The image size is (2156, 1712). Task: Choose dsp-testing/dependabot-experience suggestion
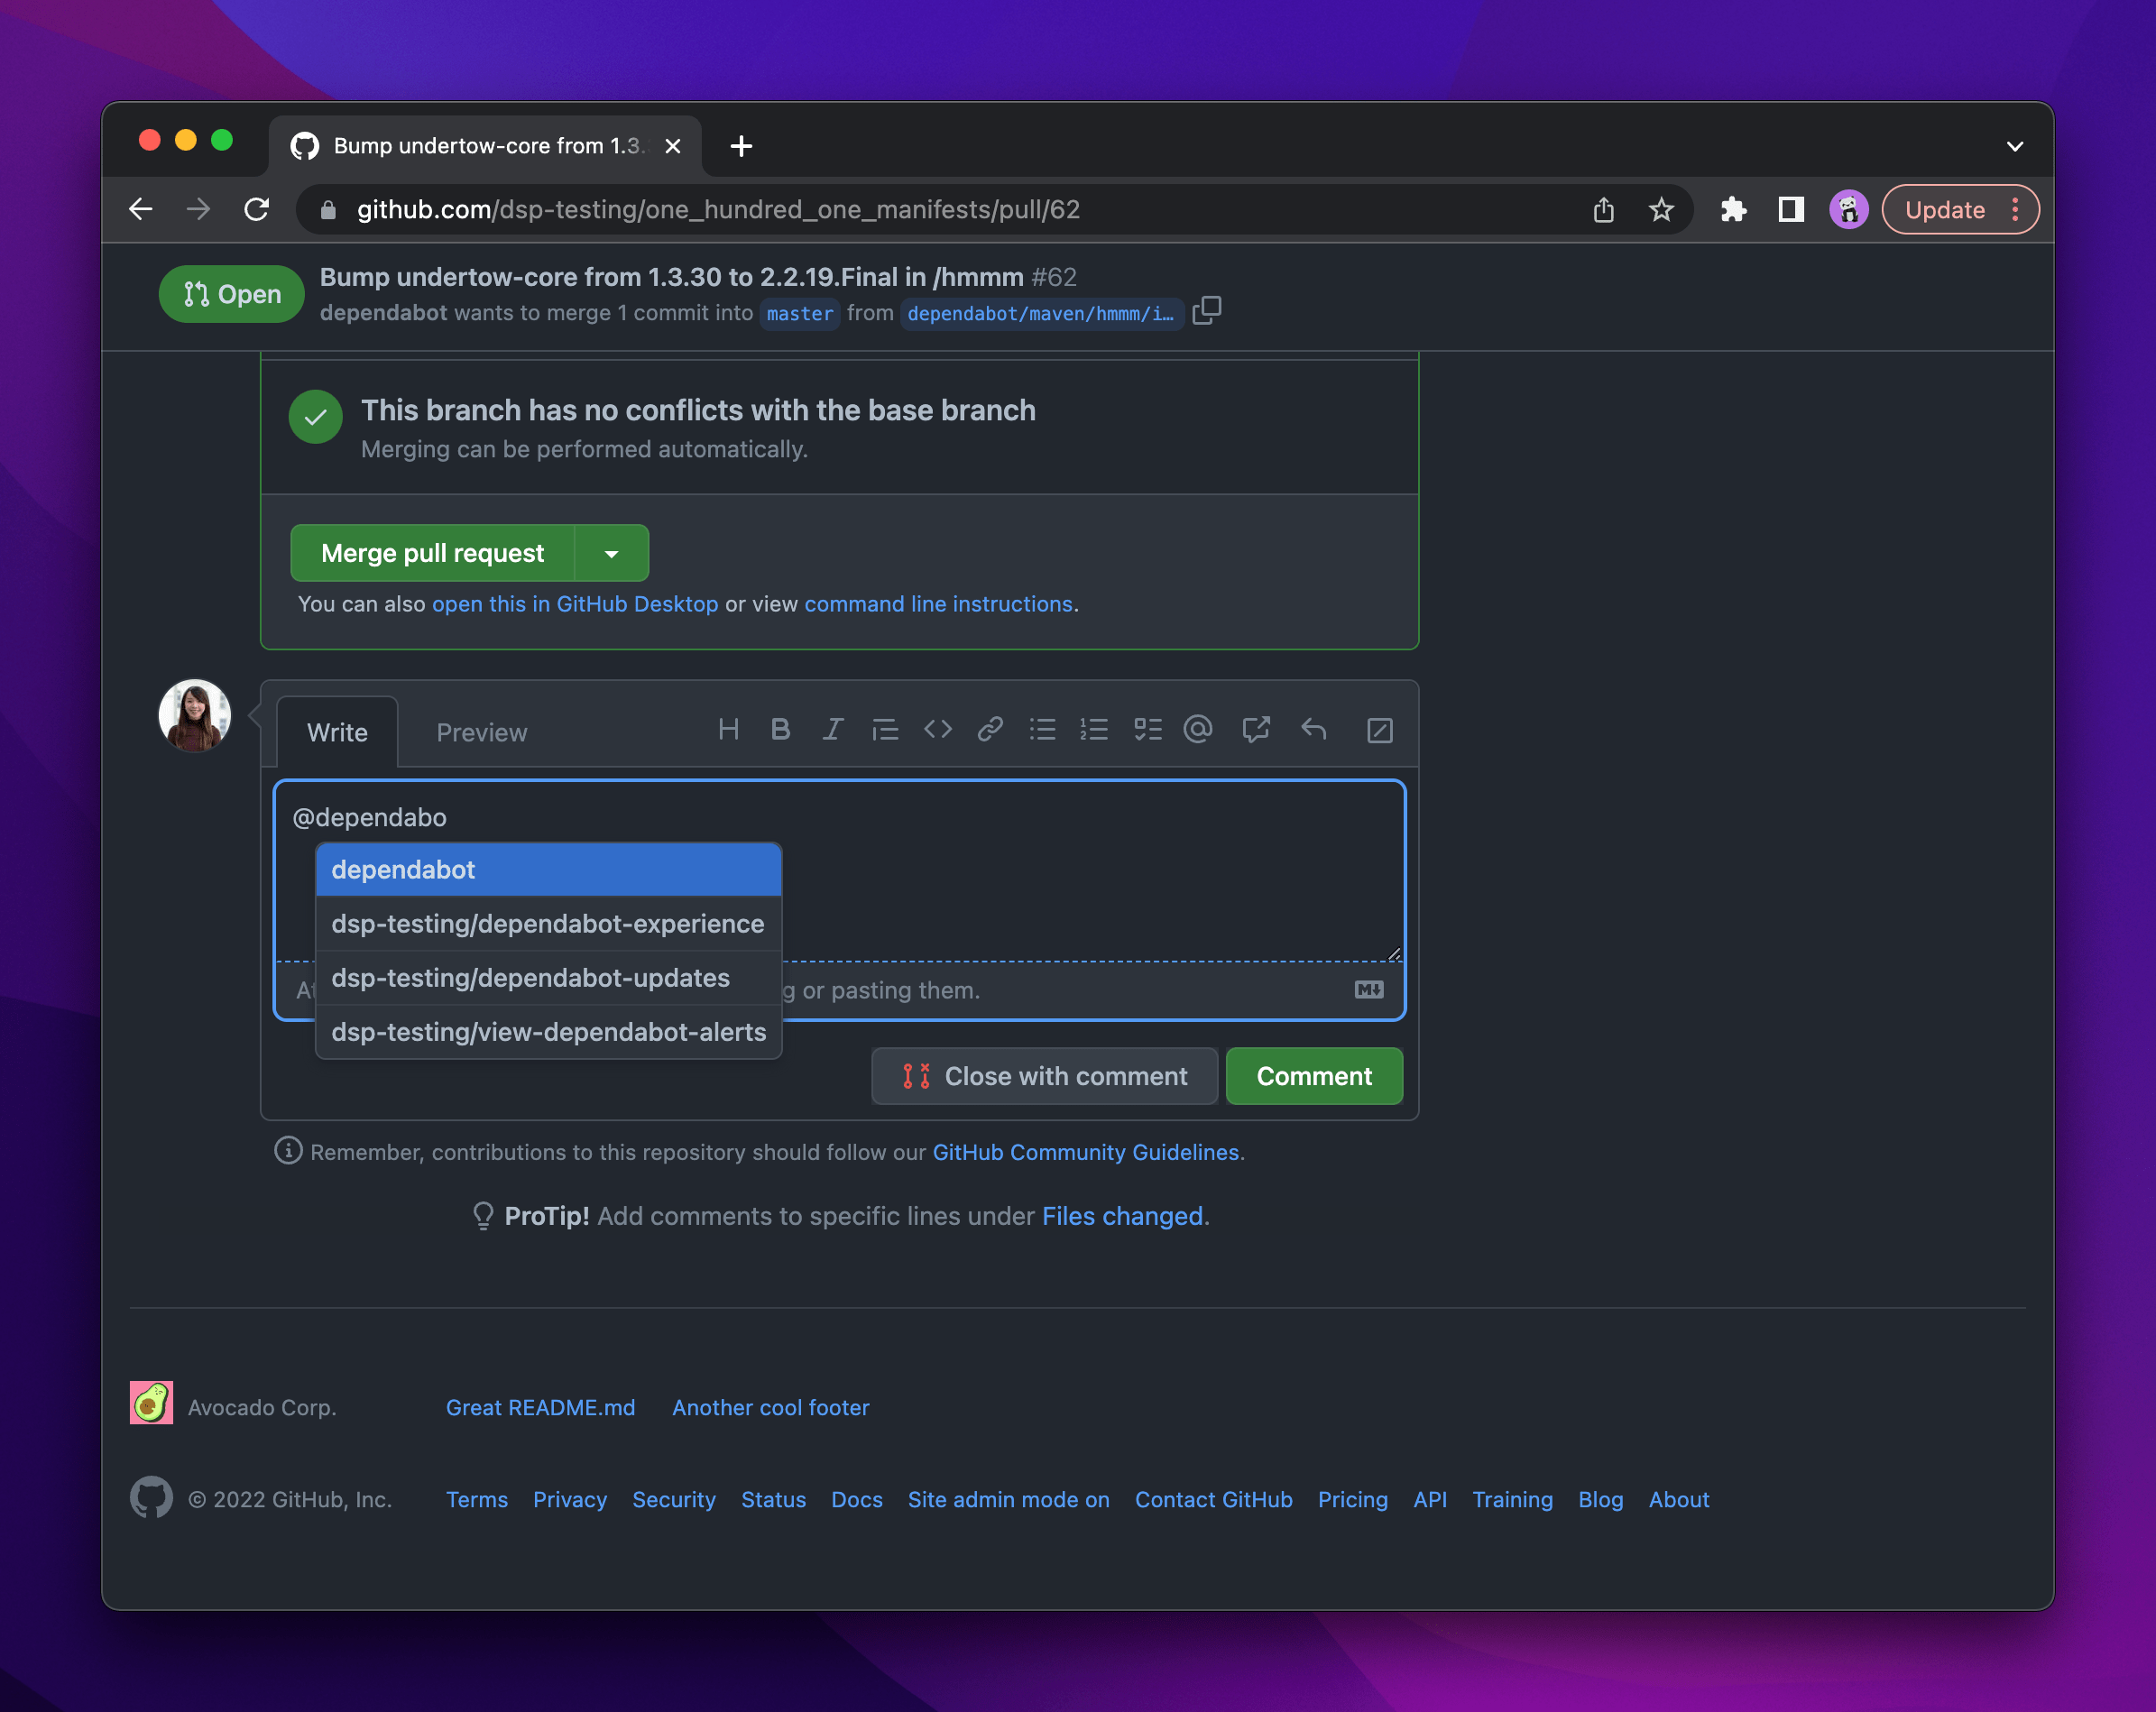(x=549, y=924)
